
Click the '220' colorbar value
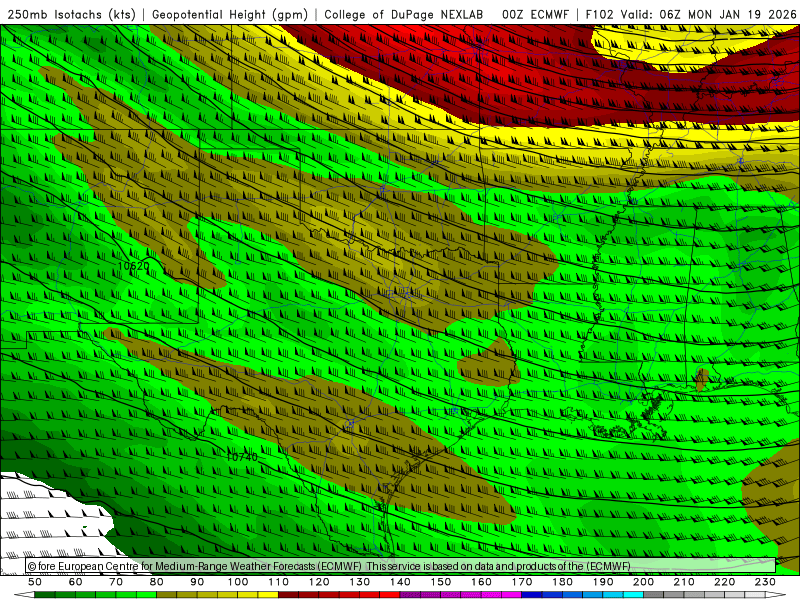tap(724, 582)
